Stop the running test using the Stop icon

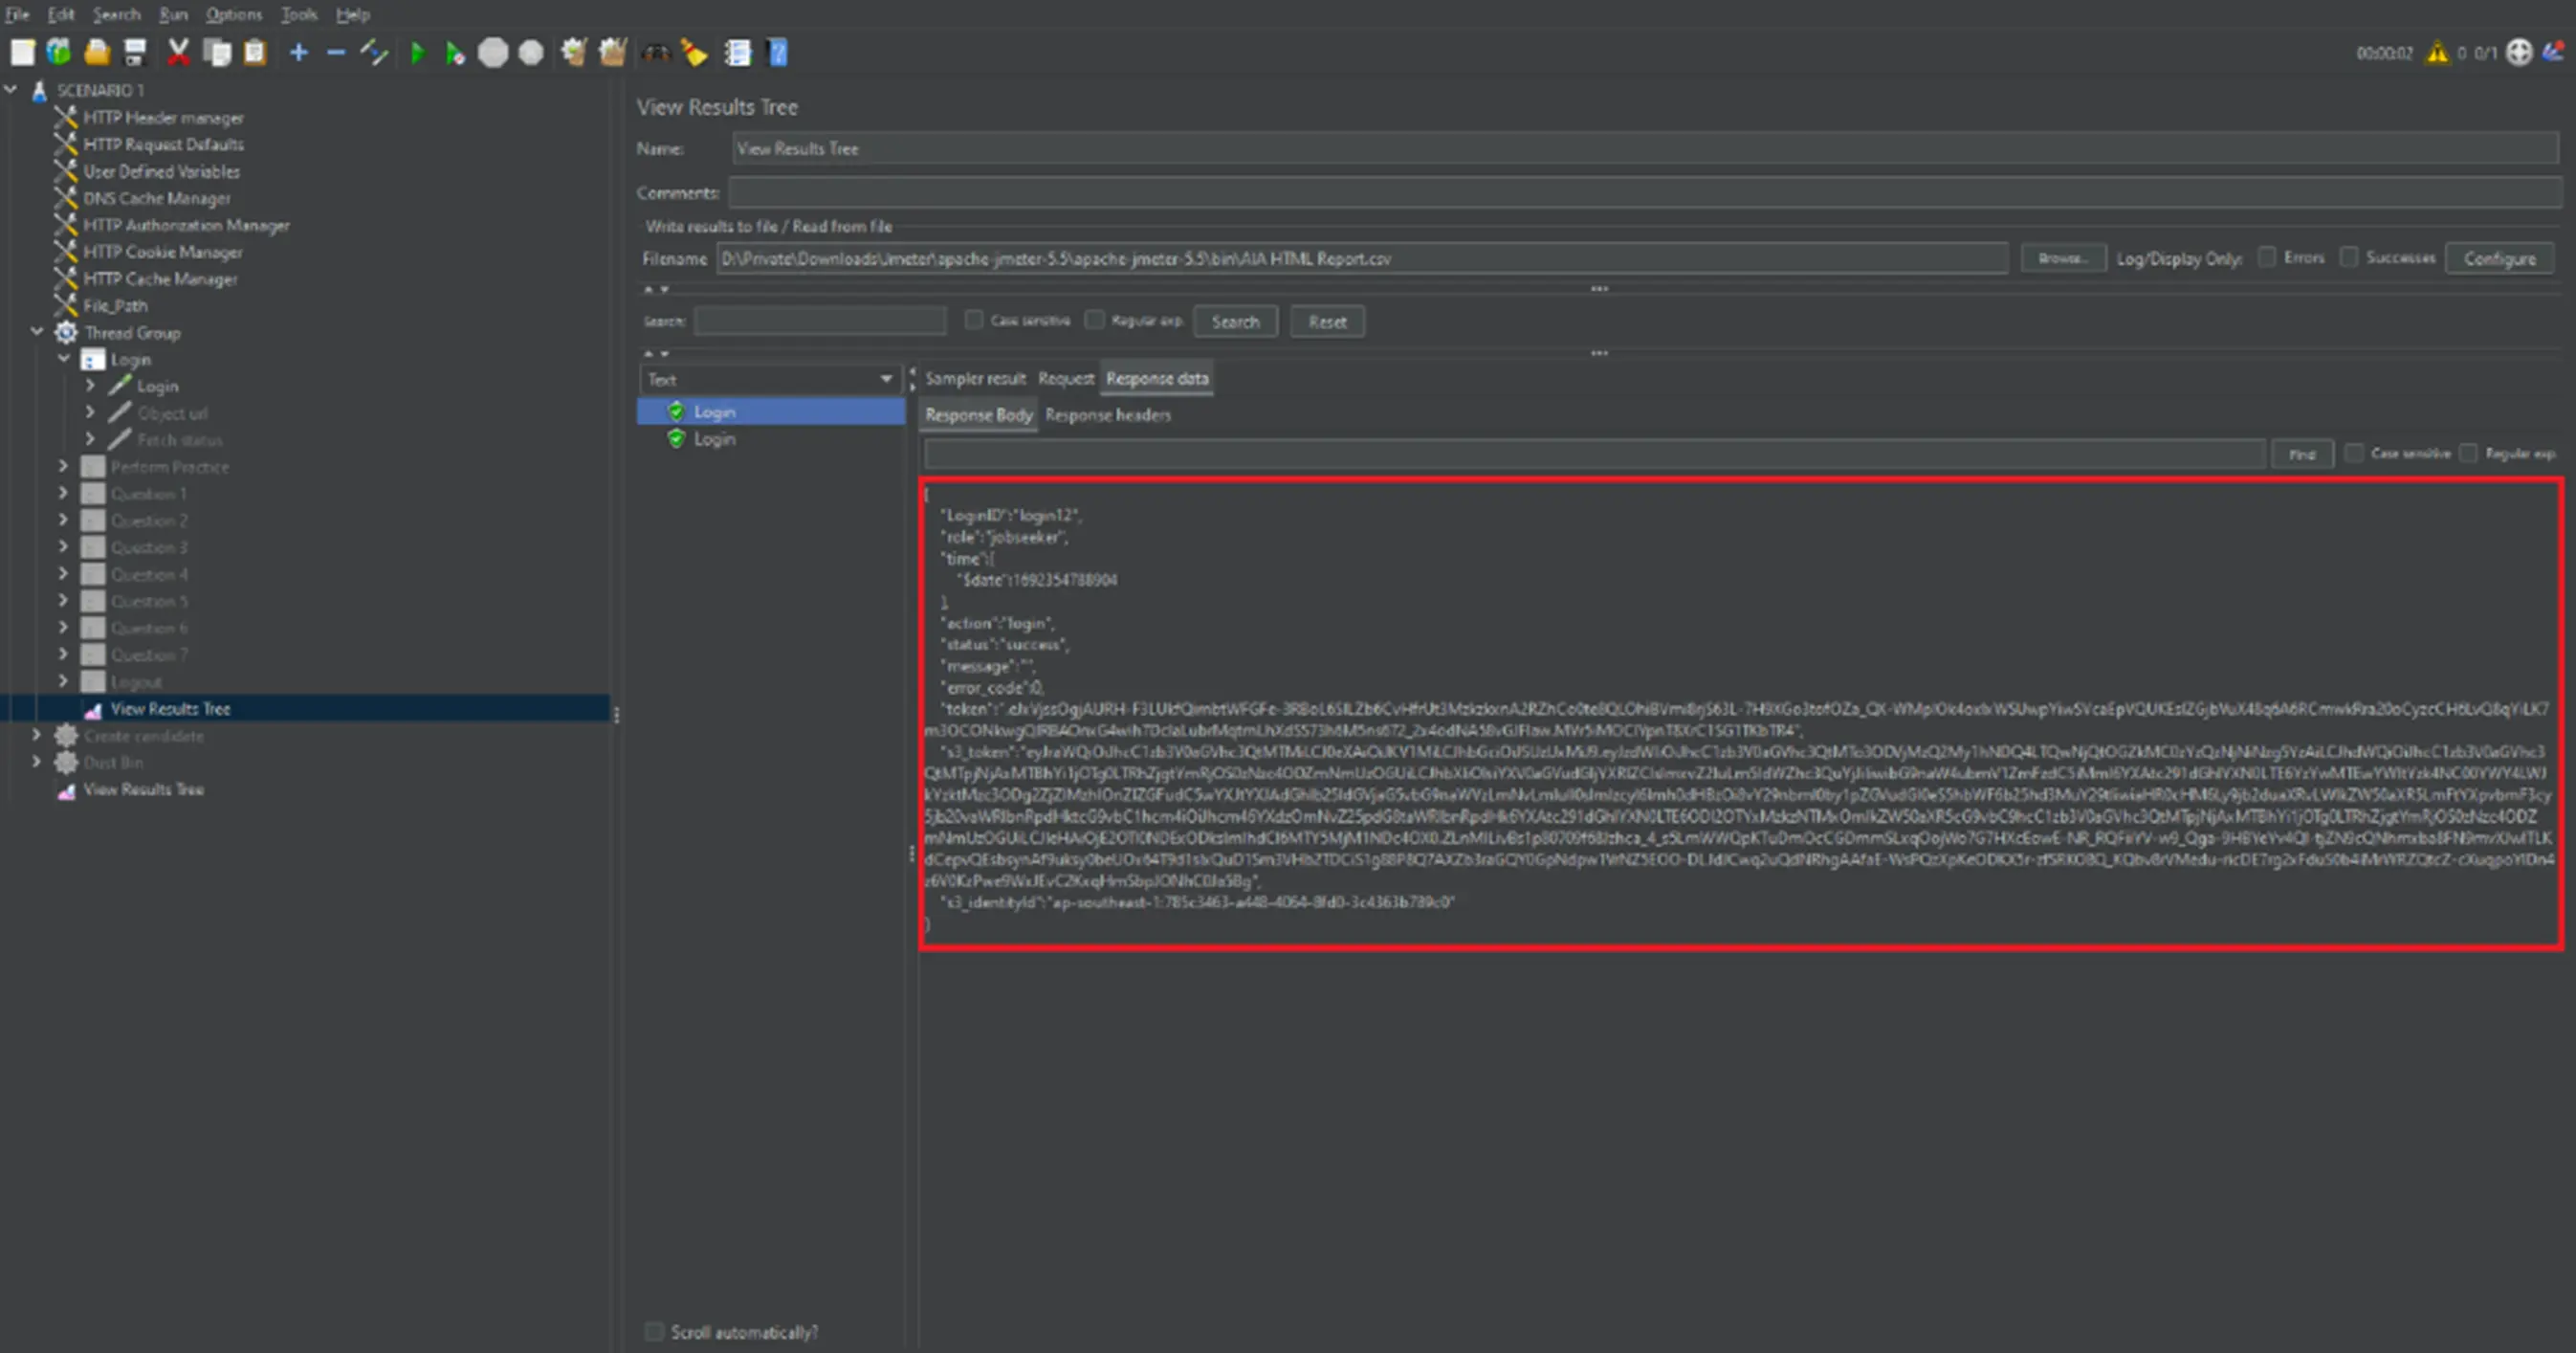click(x=493, y=53)
